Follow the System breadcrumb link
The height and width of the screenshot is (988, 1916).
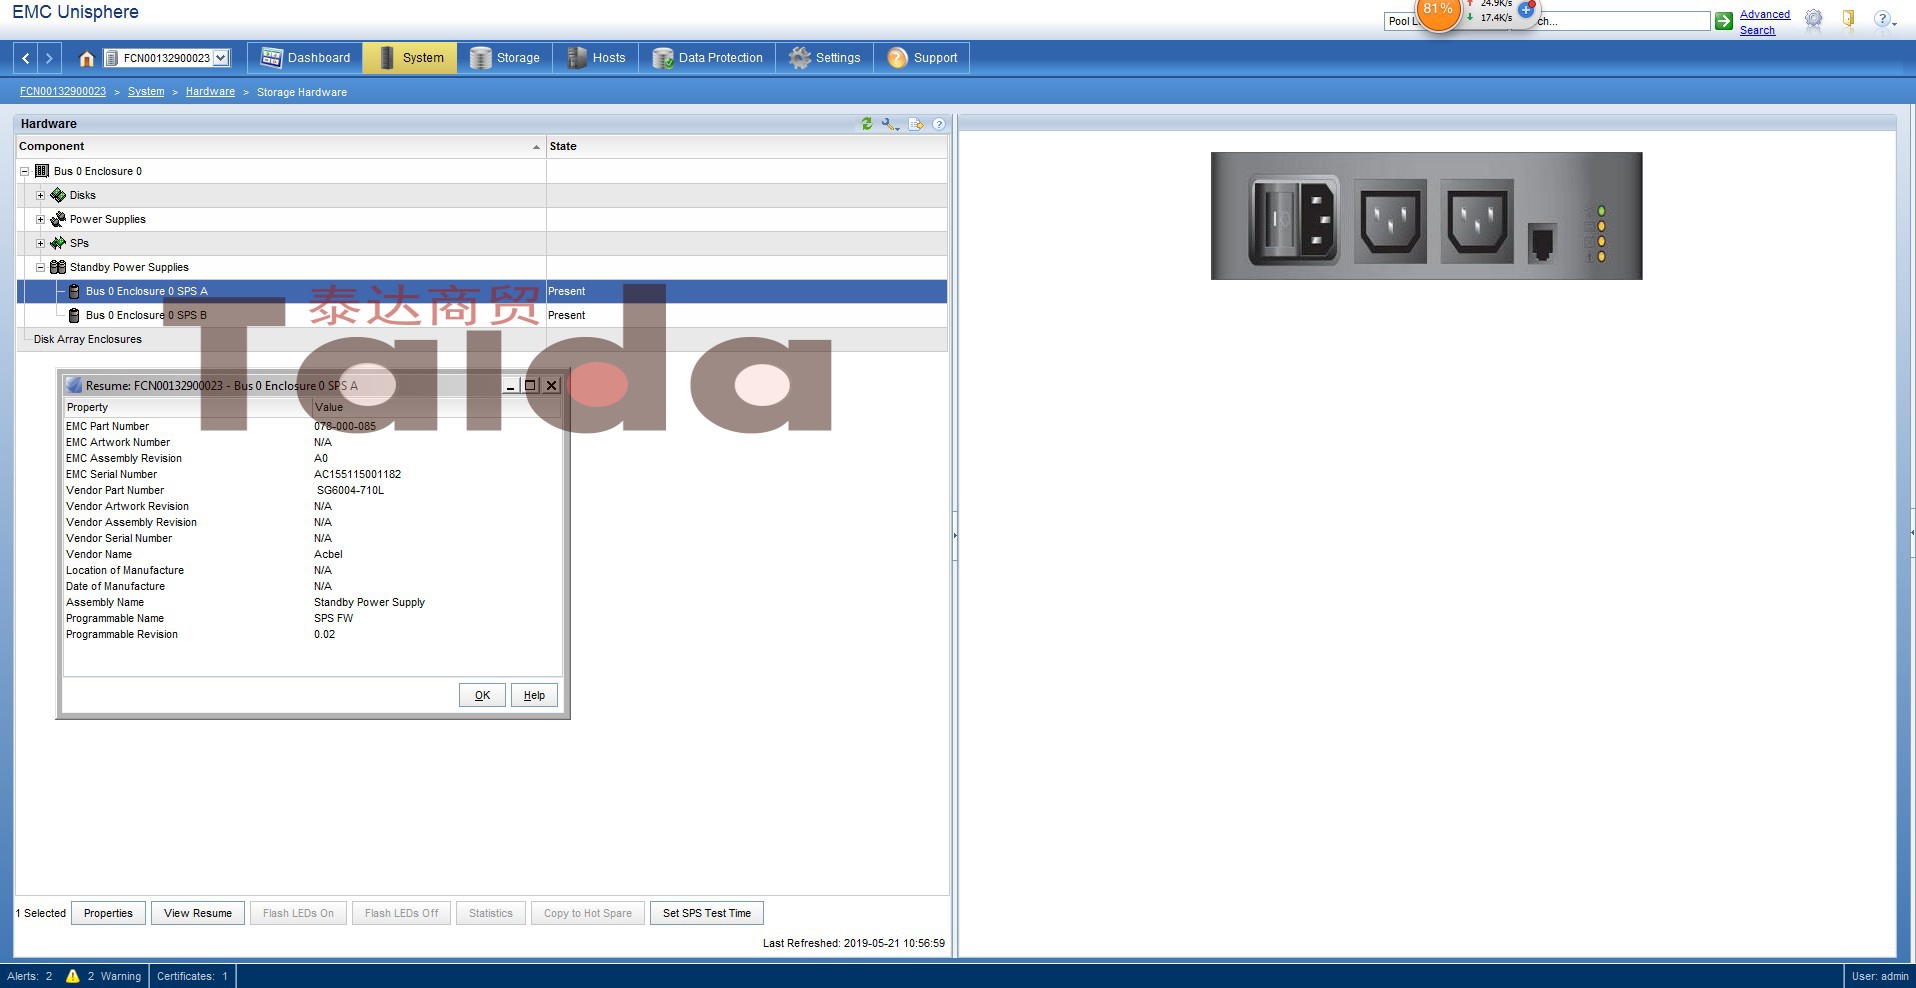(x=146, y=92)
